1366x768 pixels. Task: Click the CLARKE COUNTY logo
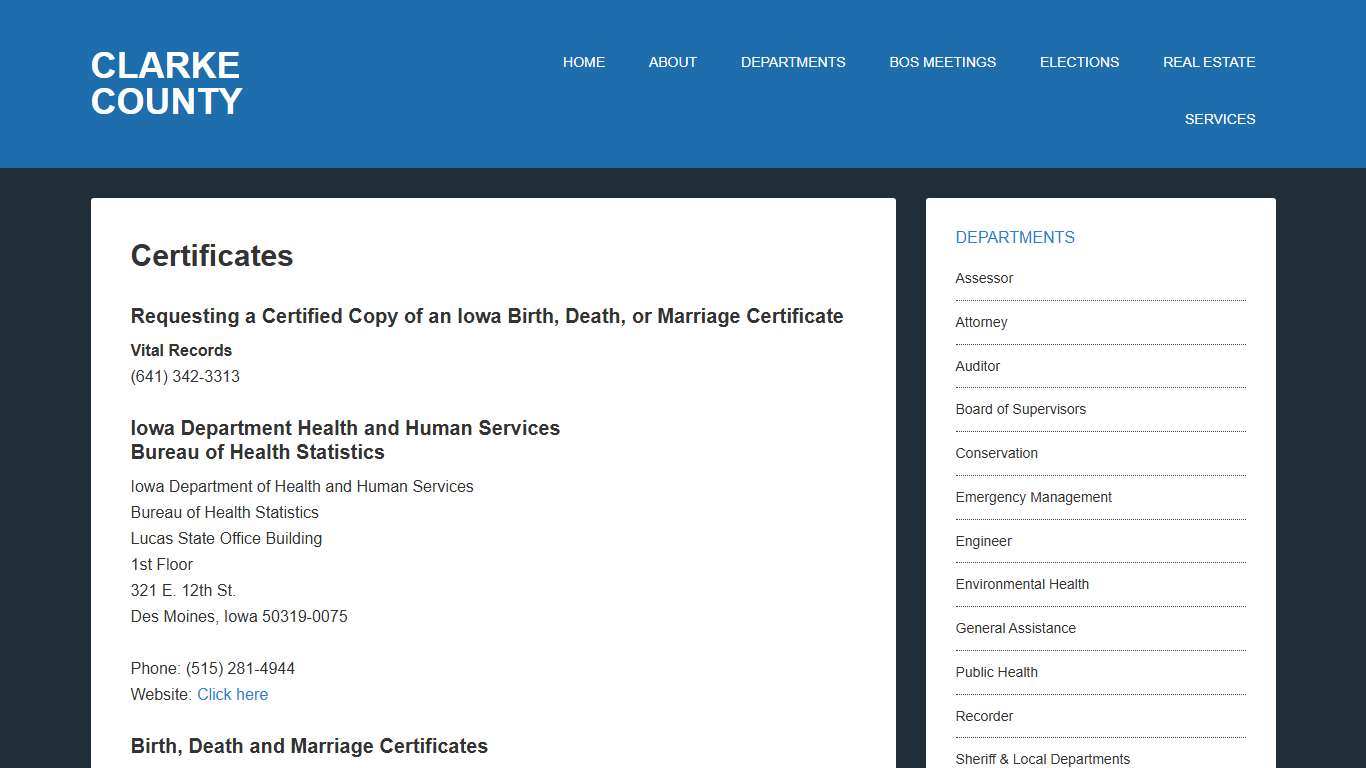(166, 83)
